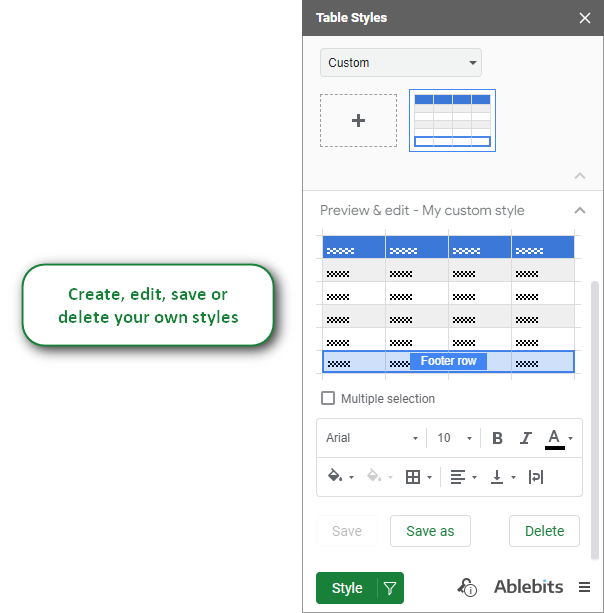This screenshot has height=613, width=604.
Task: Open the horizontal align dropdown arrow
Action: (474, 477)
